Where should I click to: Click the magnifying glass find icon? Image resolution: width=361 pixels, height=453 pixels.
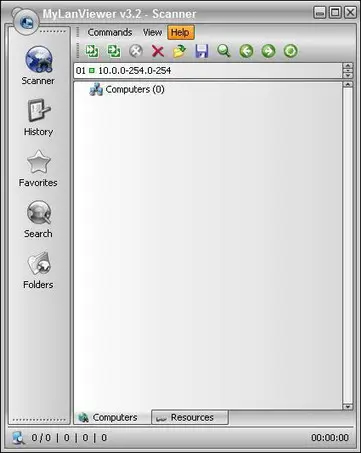[x=224, y=51]
